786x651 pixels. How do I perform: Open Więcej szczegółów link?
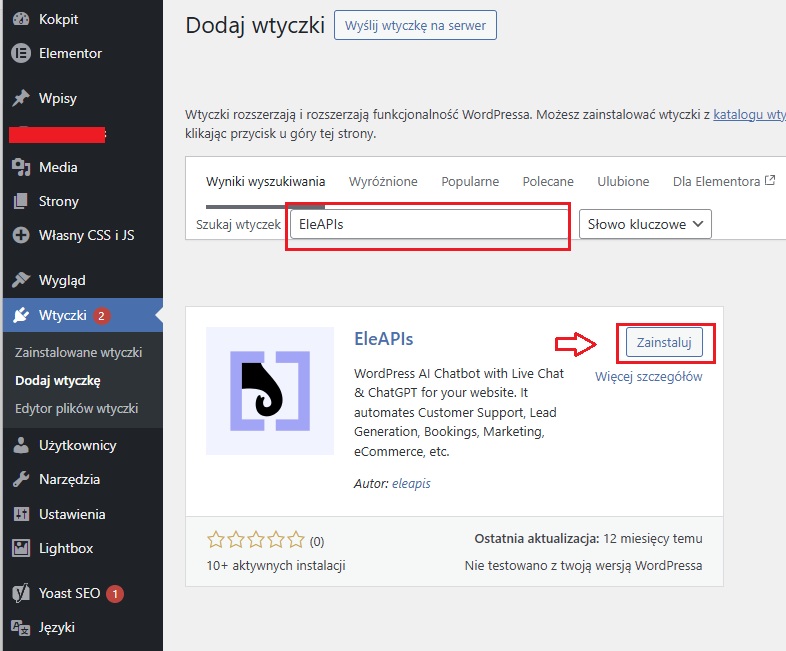click(x=648, y=377)
